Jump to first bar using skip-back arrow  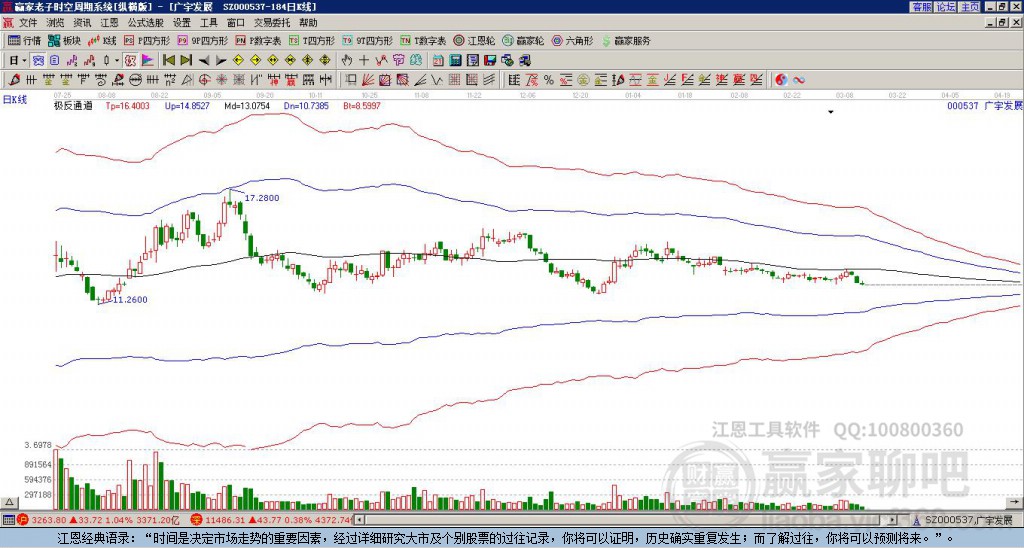[169, 60]
